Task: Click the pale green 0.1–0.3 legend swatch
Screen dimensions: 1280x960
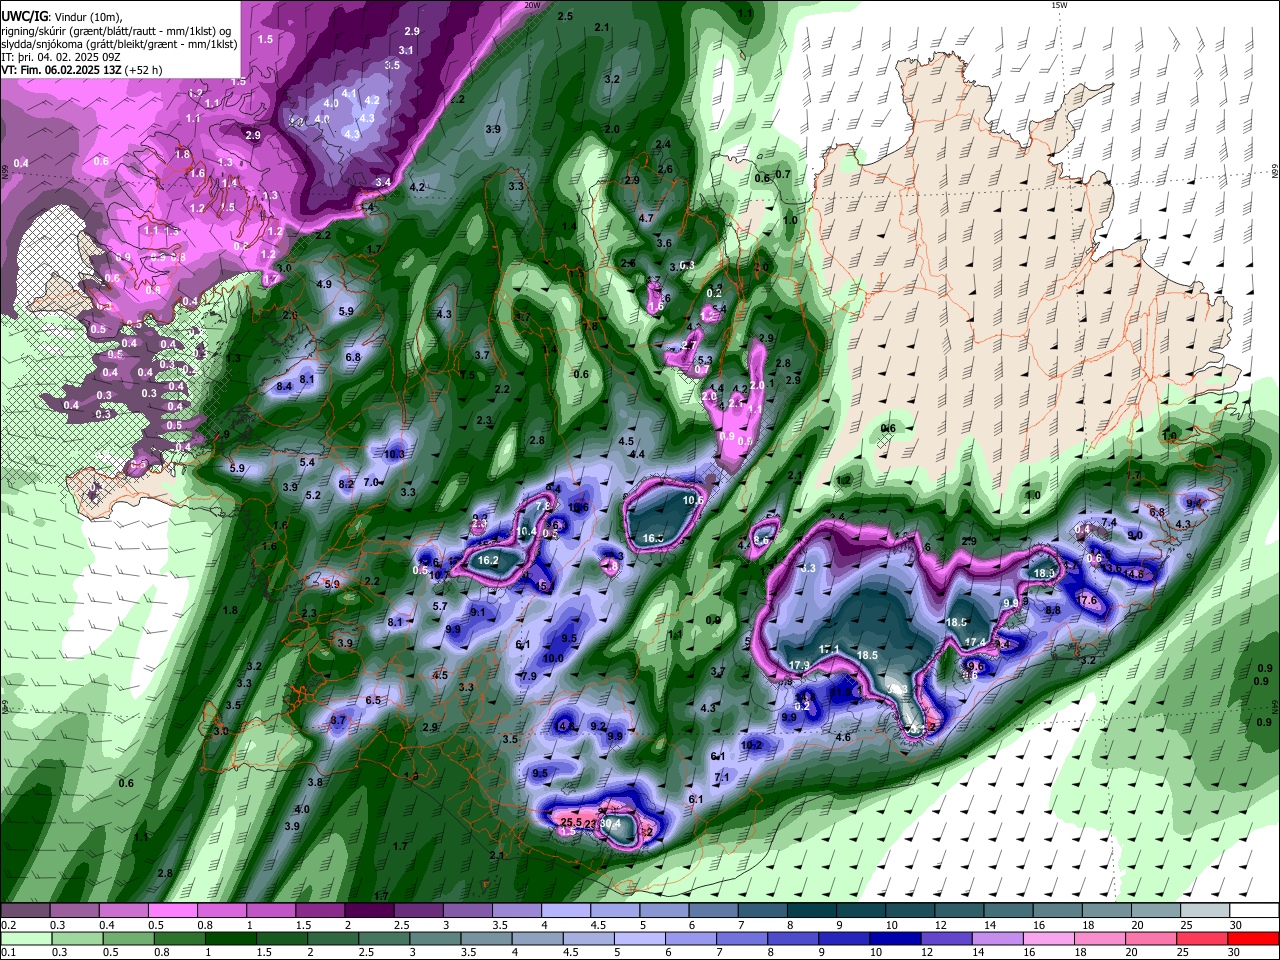Action: pyautogui.click(x=26, y=938)
